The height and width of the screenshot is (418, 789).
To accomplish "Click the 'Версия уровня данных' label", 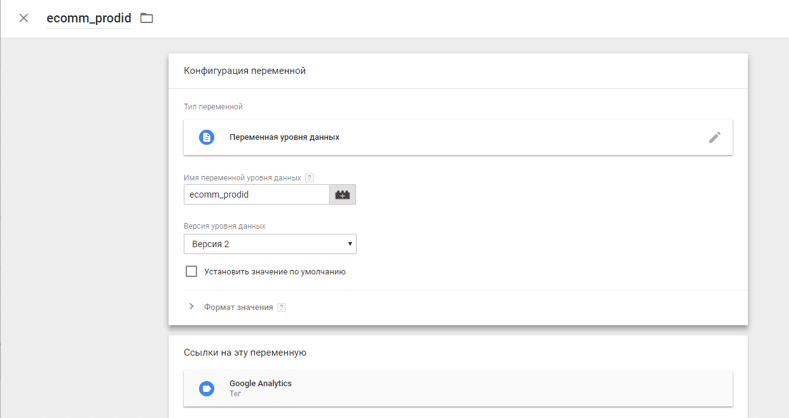I will coord(224,226).
